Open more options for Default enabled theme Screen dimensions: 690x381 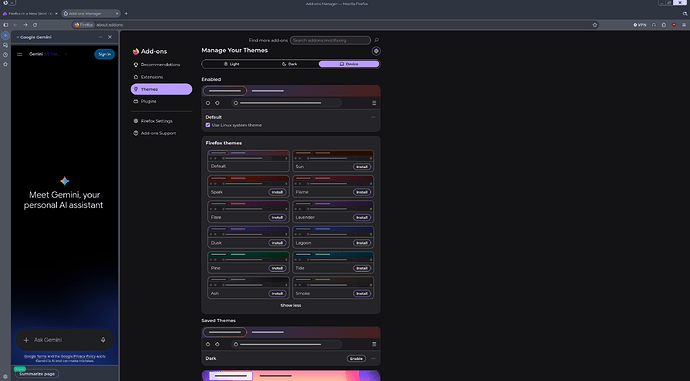[373, 117]
